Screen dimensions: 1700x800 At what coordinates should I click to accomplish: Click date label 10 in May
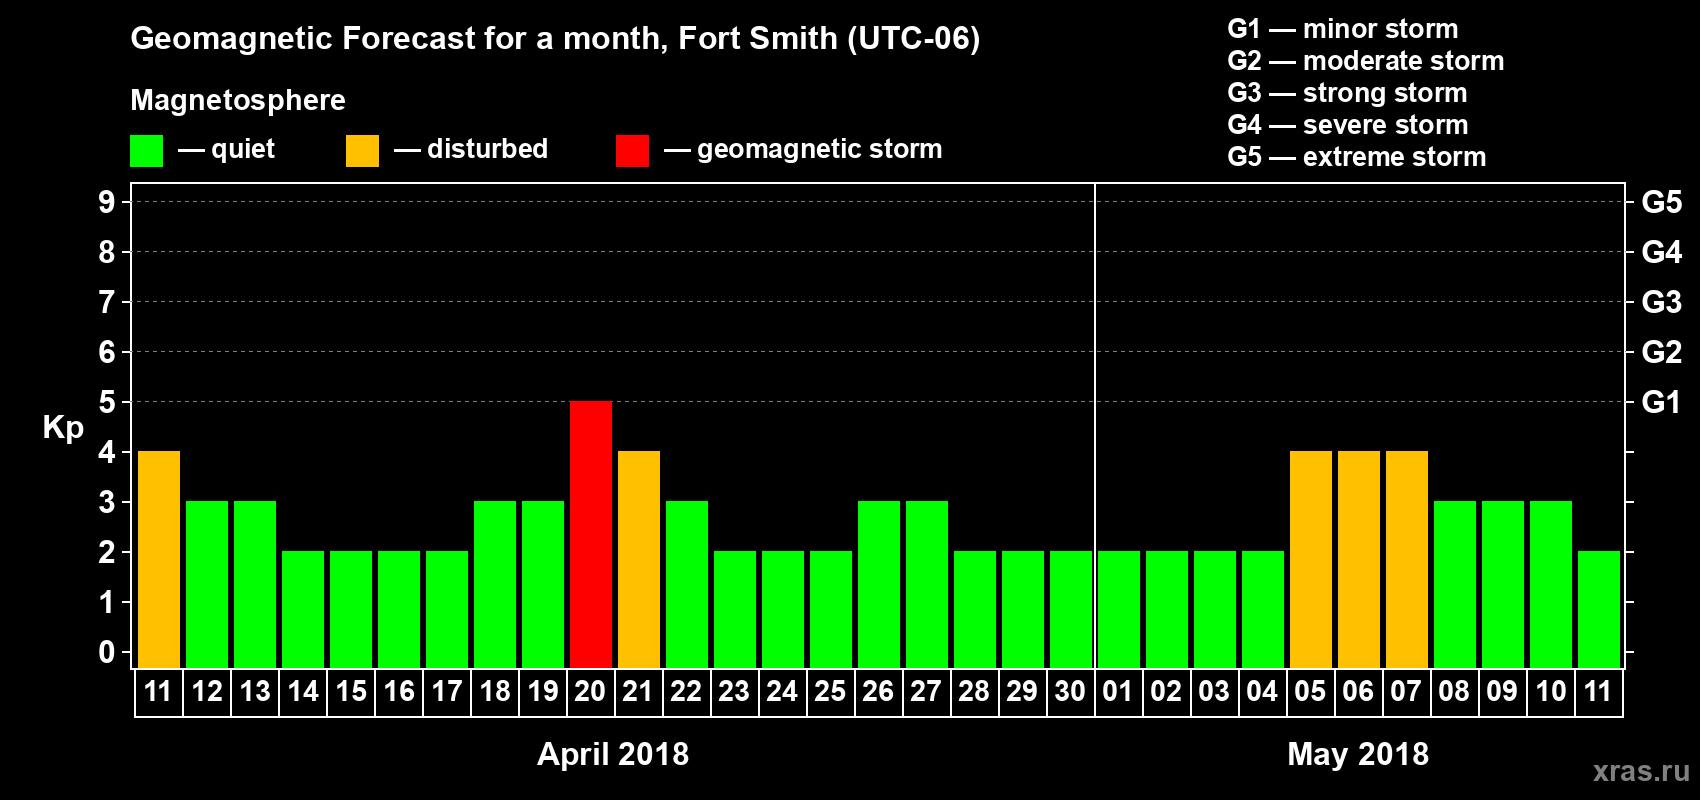(1551, 692)
